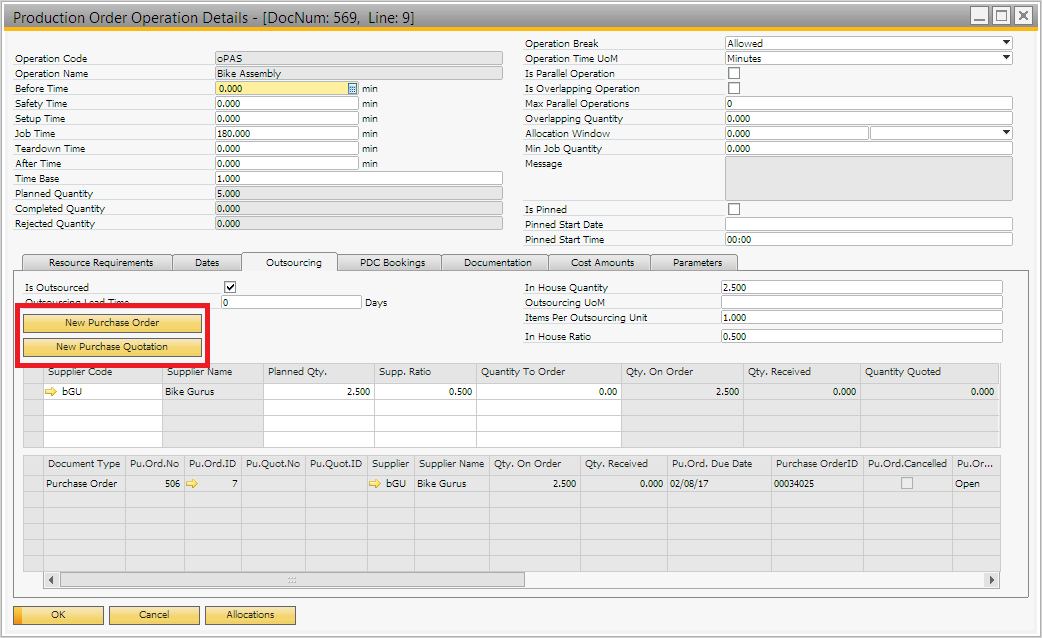Enable the Is Parallel Operation checkbox
Image resolution: width=1042 pixels, height=638 pixels.
[734, 74]
